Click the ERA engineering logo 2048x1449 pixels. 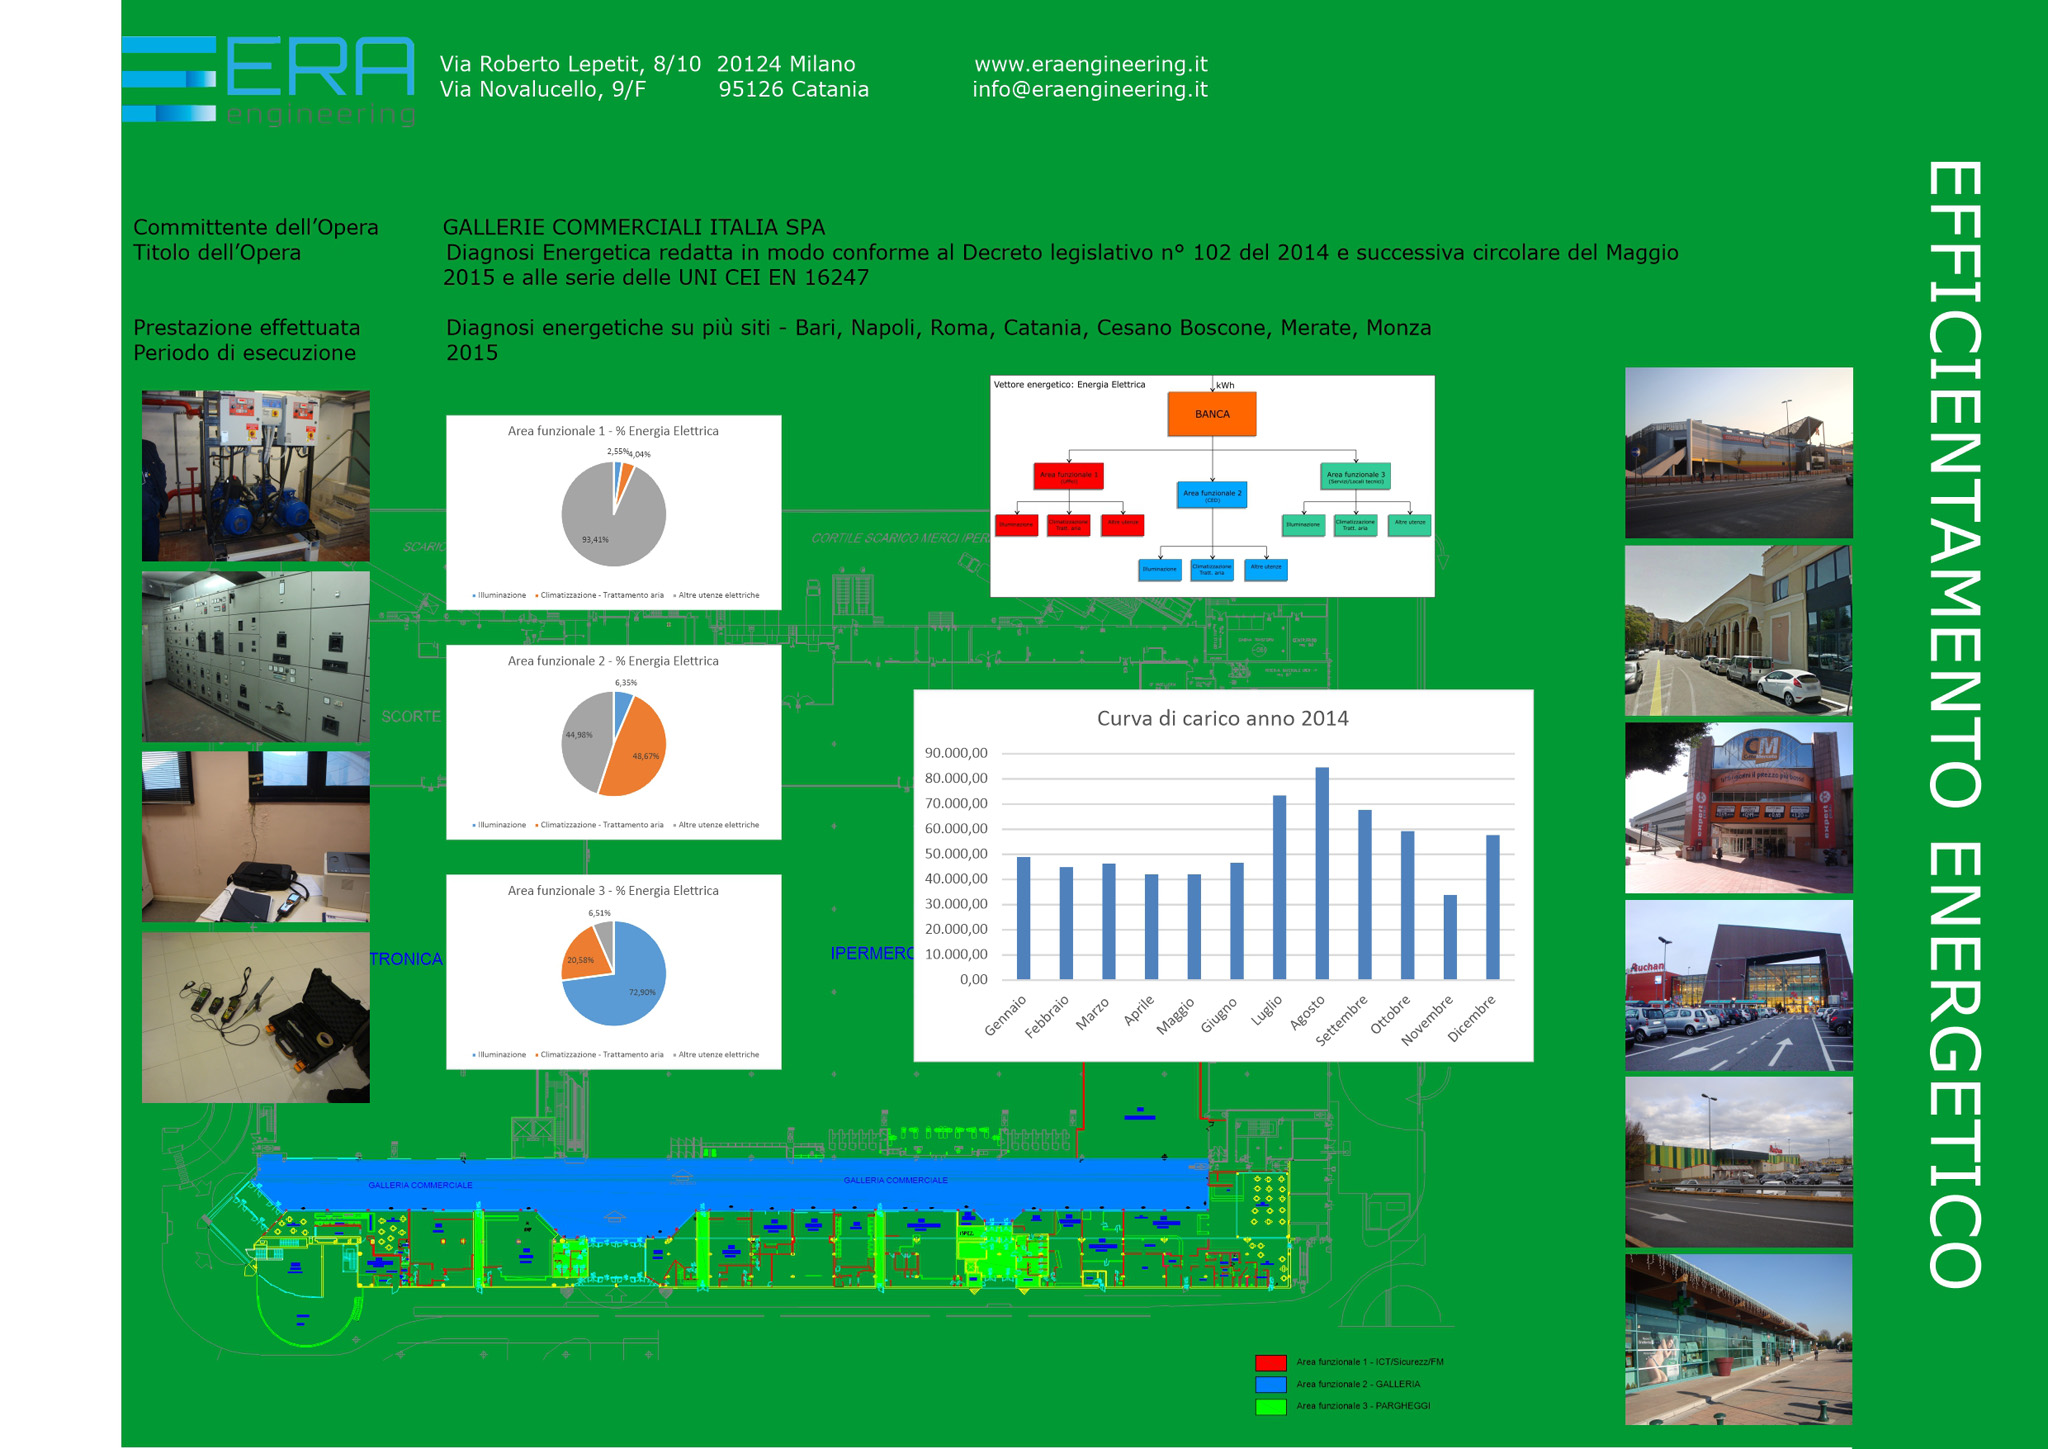pos(268,80)
